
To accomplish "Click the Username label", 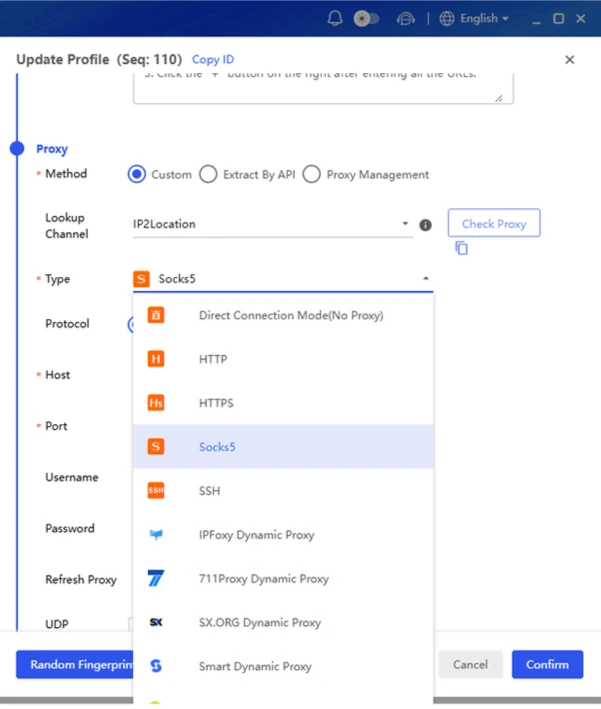I will coord(71,477).
